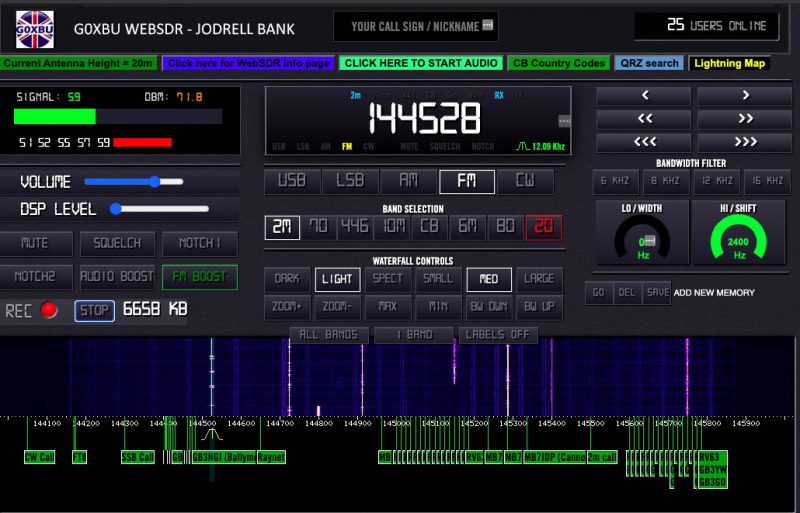The image size is (800, 513).
Task: Click LABELS OFF button
Action: tap(498, 335)
